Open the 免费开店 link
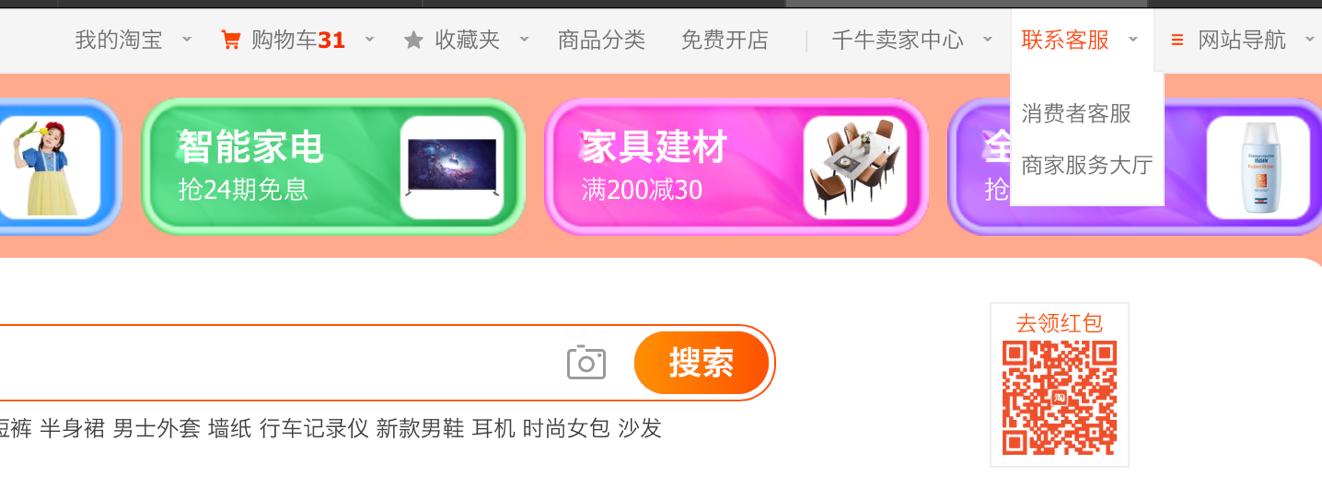This screenshot has width=1322, height=488. [725, 40]
